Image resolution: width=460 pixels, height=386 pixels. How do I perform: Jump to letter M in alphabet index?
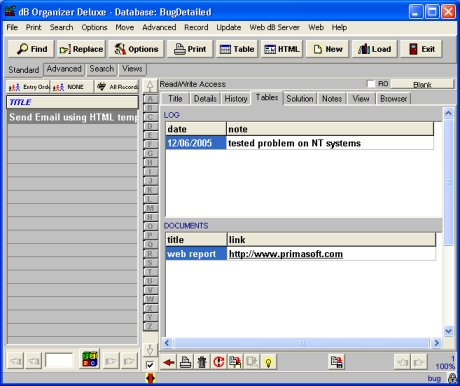(150, 208)
